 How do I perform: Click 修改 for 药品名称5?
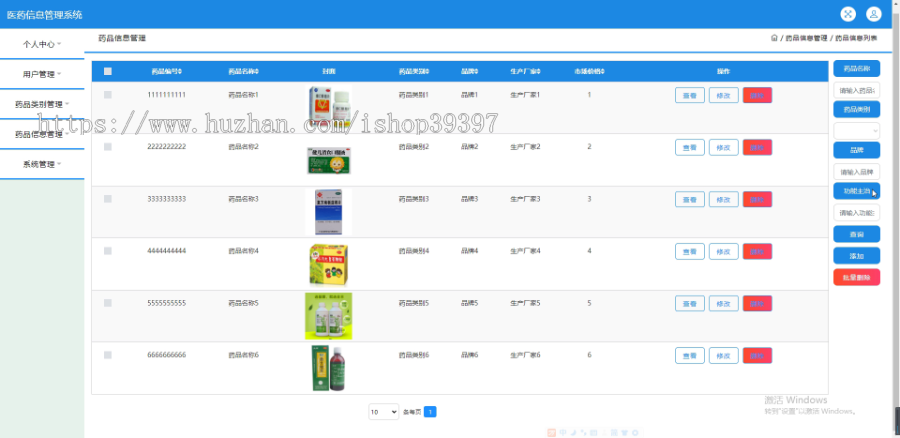coord(724,304)
